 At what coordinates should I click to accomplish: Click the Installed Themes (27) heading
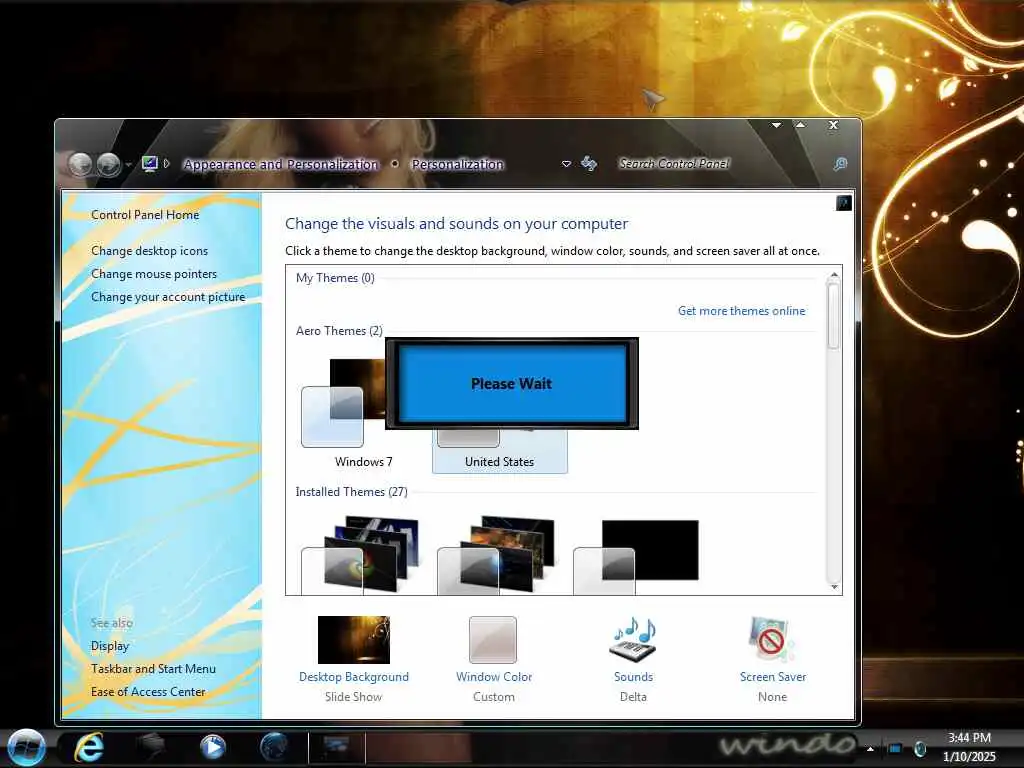[x=351, y=492]
